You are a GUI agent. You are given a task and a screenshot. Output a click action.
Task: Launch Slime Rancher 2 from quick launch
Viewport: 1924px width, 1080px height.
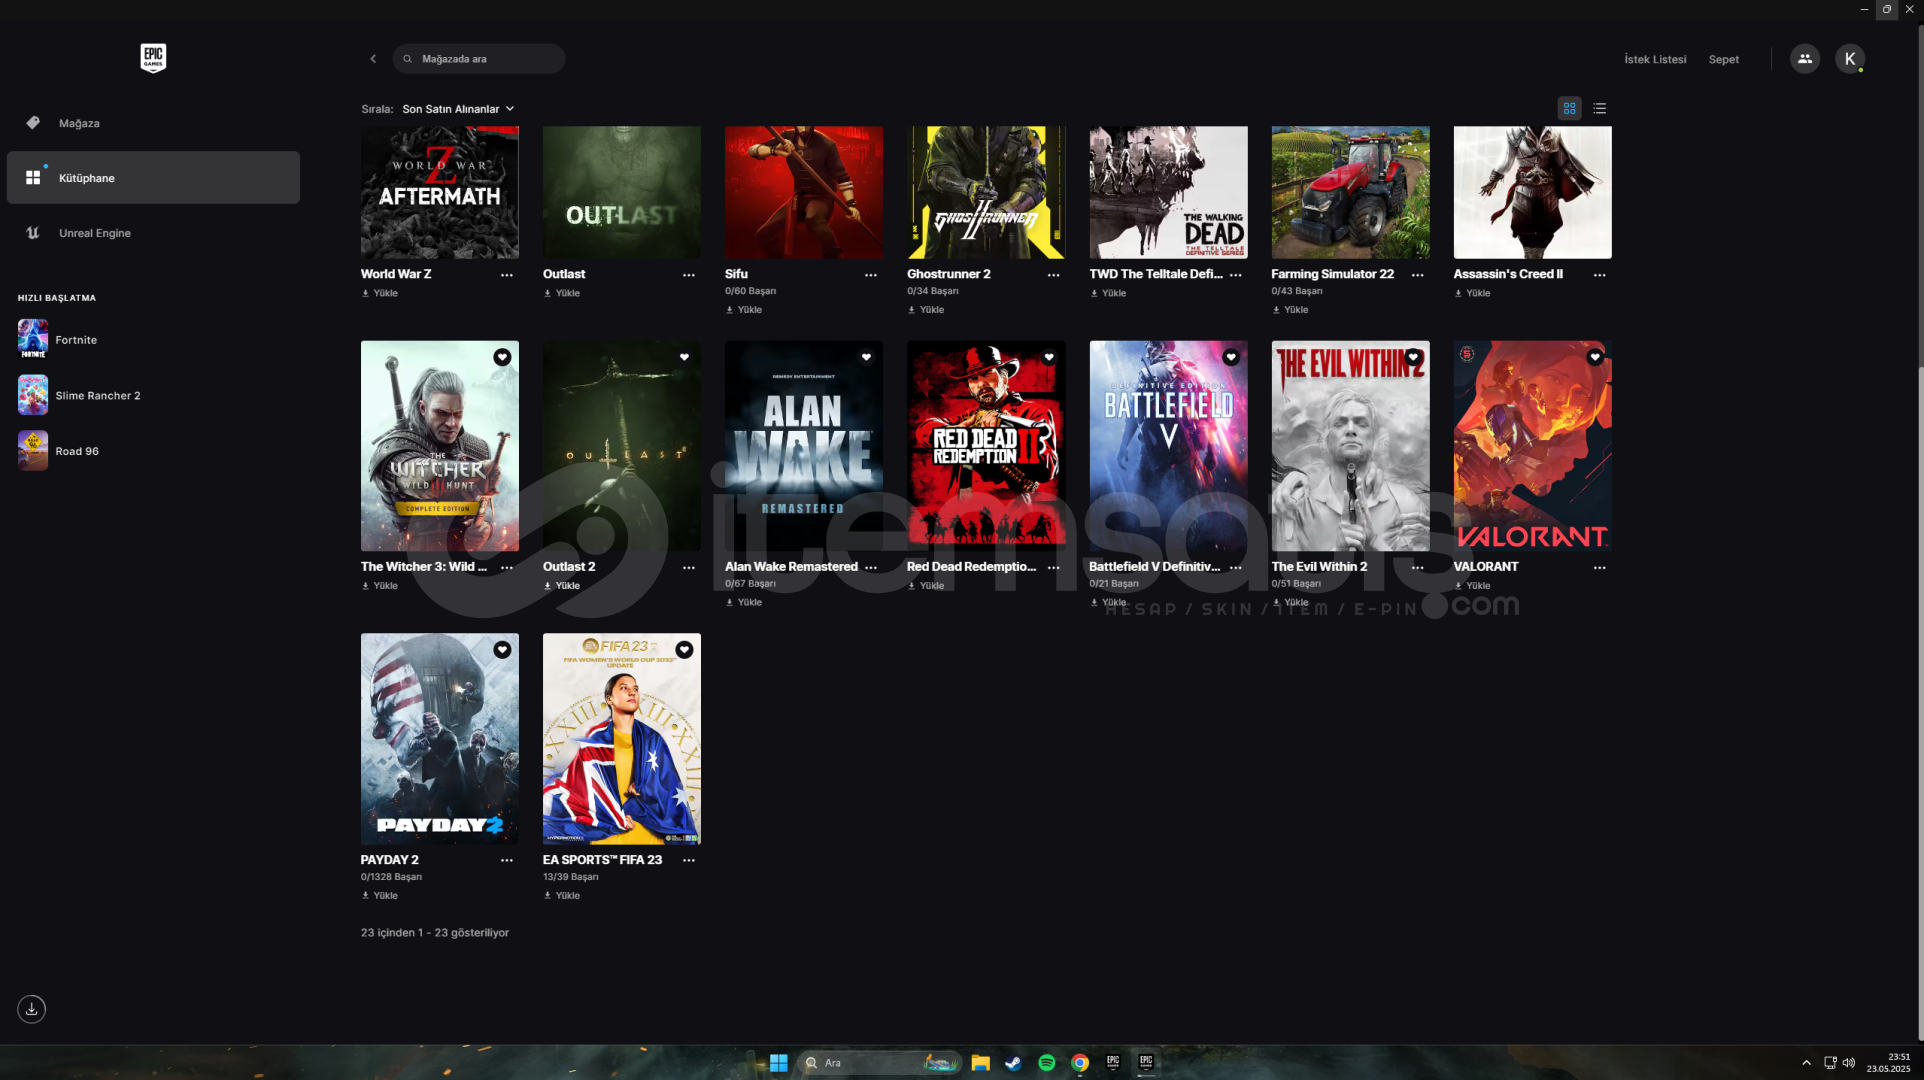coord(80,395)
